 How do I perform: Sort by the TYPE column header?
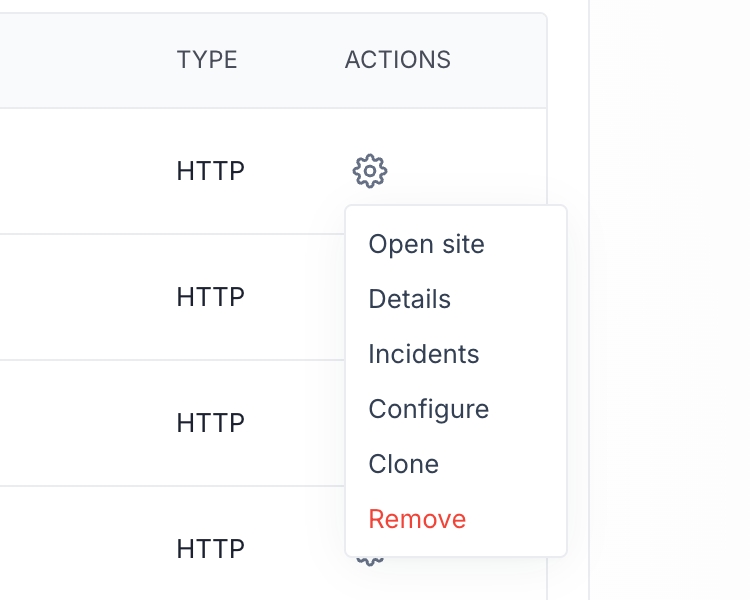pyautogui.click(x=207, y=60)
